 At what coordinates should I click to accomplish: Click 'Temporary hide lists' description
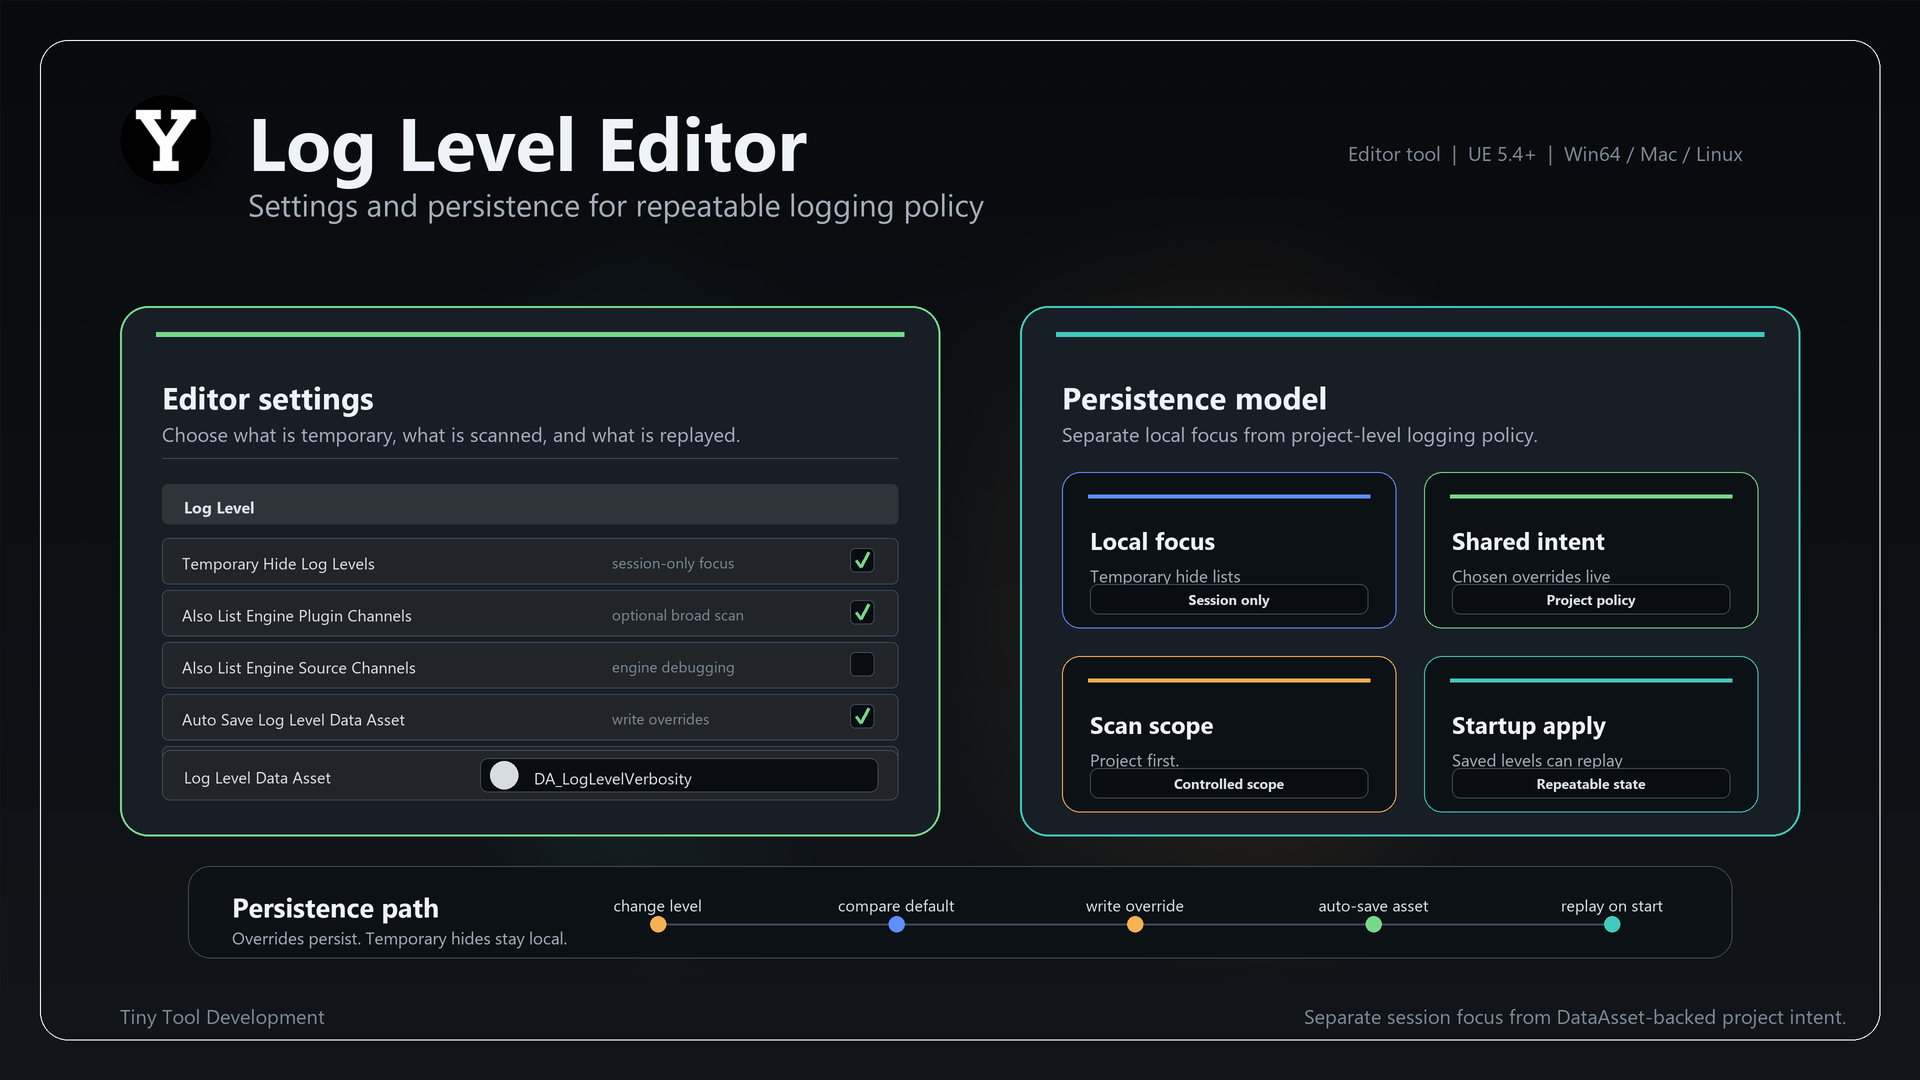[x=1165, y=576]
